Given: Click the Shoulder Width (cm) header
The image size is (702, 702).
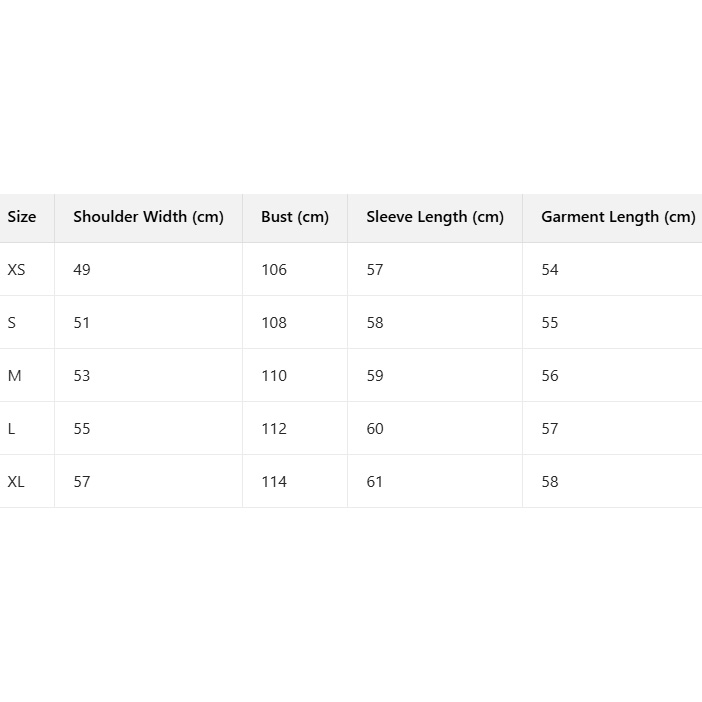Looking at the screenshot, I should pyautogui.click(x=148, y=217).
